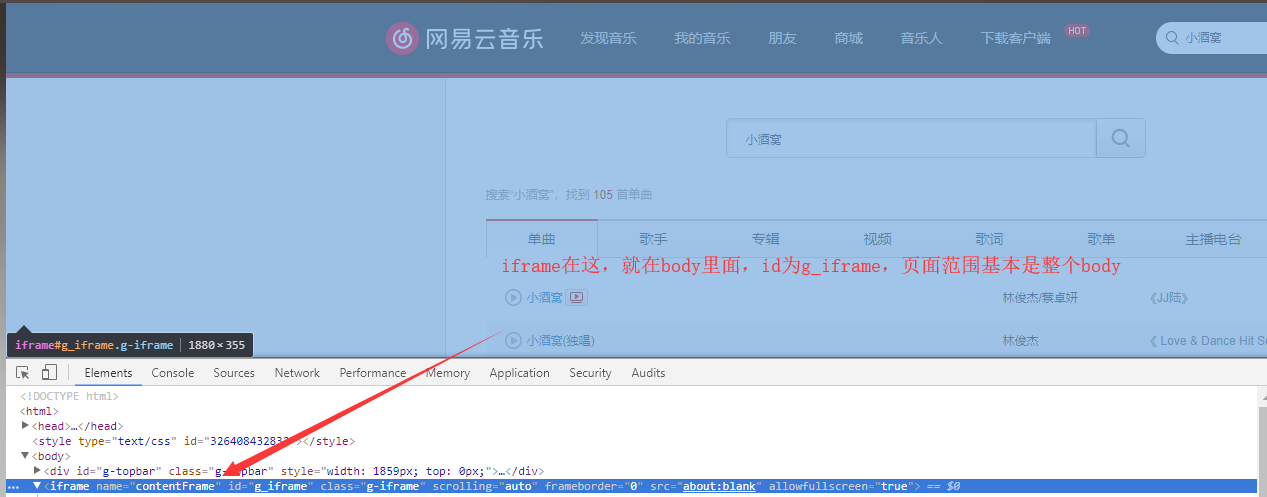Click the search magnifier button beside 小酒窝
This screenshot has height=497, width=1267.
[1121, 138]
